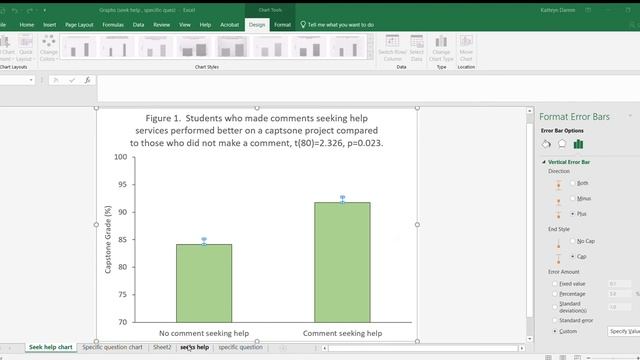Open the Quick Layout gallery
The height and width of the screenshot is (360, 640).
[25, 48]
